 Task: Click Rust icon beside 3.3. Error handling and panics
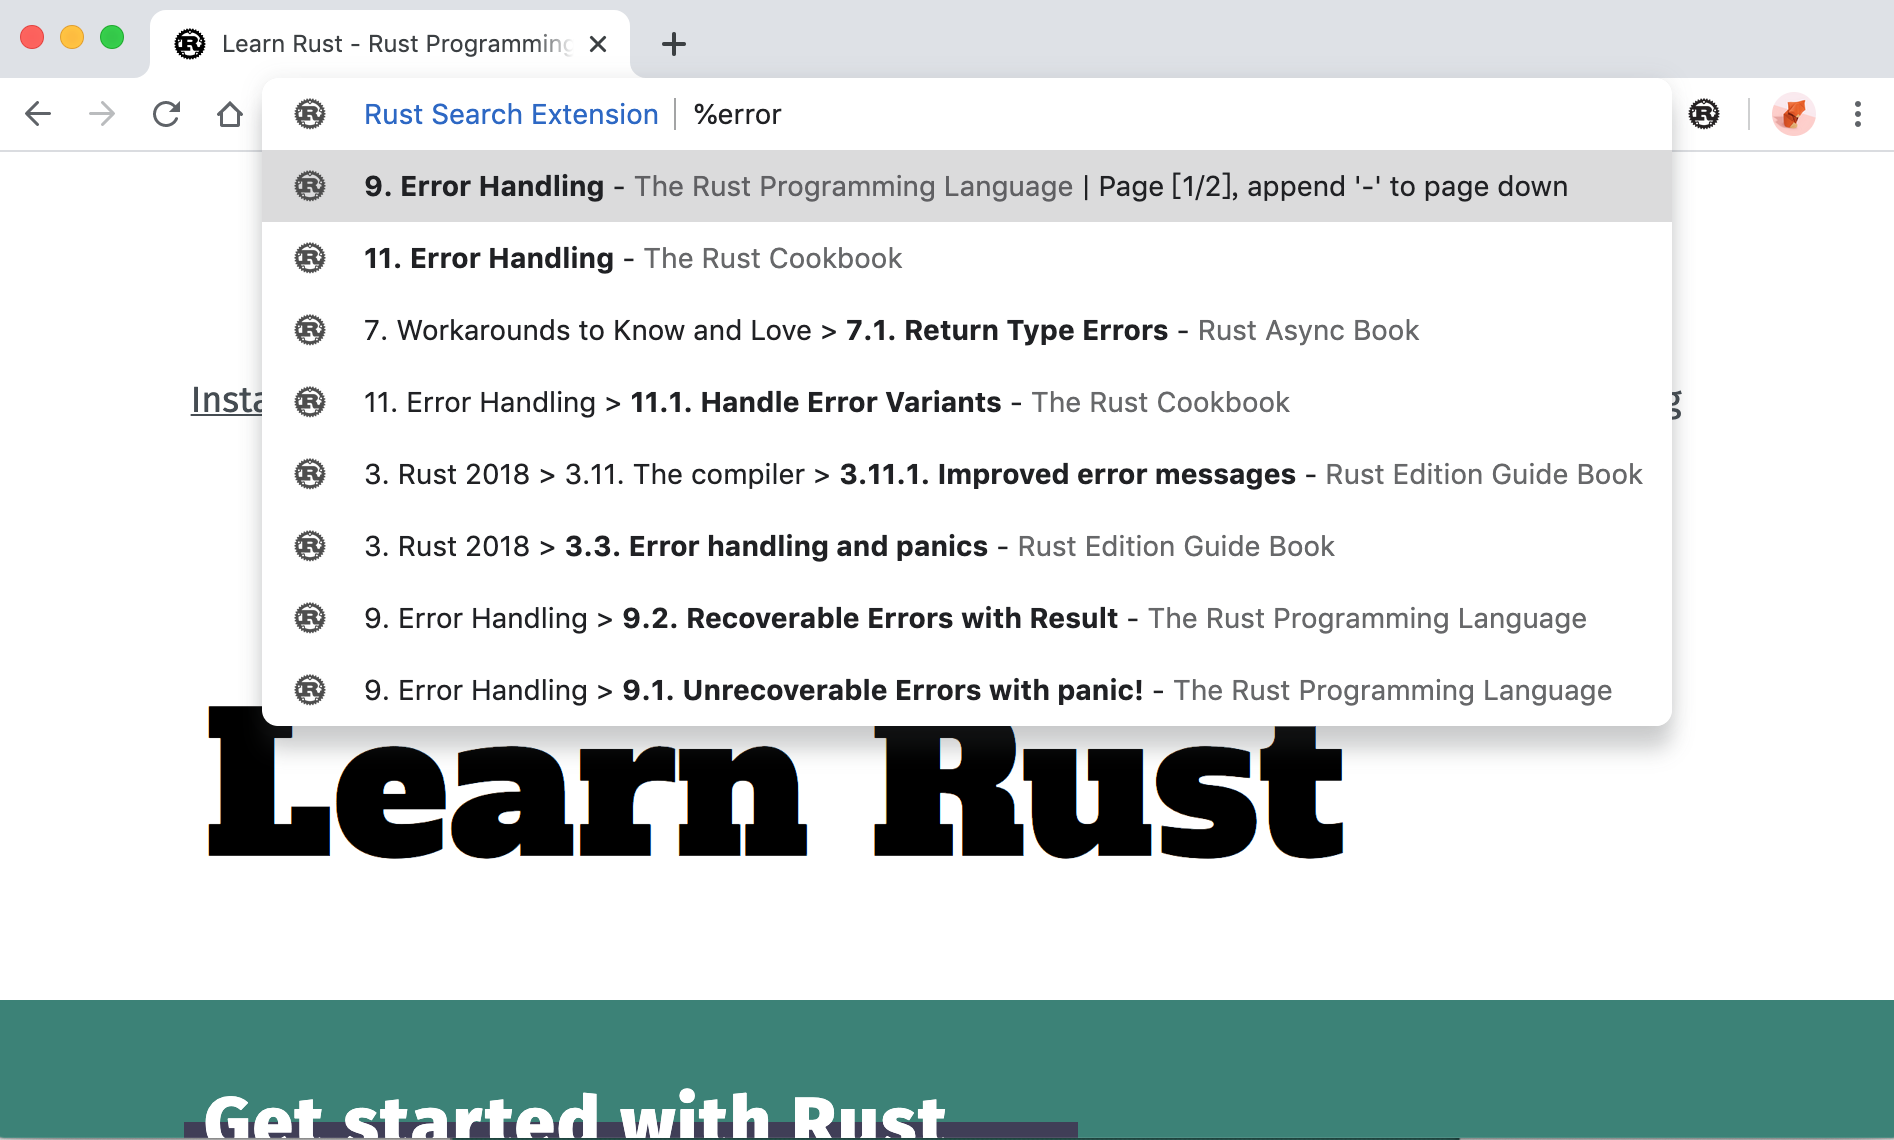(x=310, y=546)
